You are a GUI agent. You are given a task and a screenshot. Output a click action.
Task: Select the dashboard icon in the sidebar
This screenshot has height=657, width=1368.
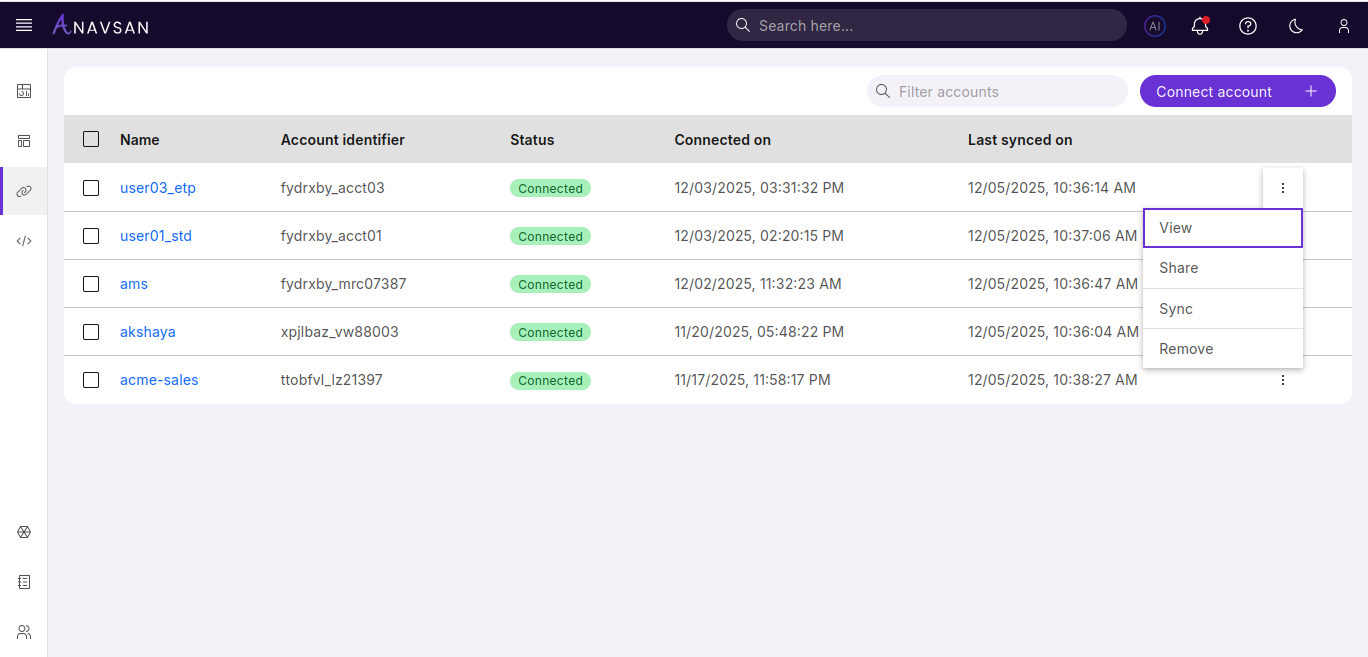(23, 91)
